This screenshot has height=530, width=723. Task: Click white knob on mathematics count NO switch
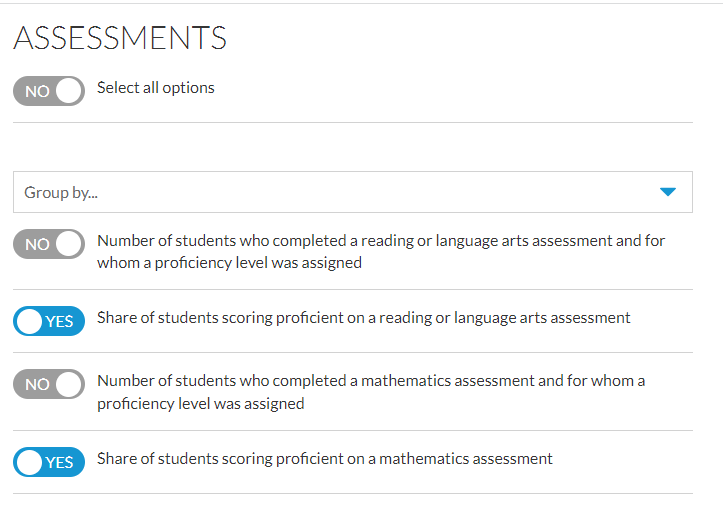69,384
